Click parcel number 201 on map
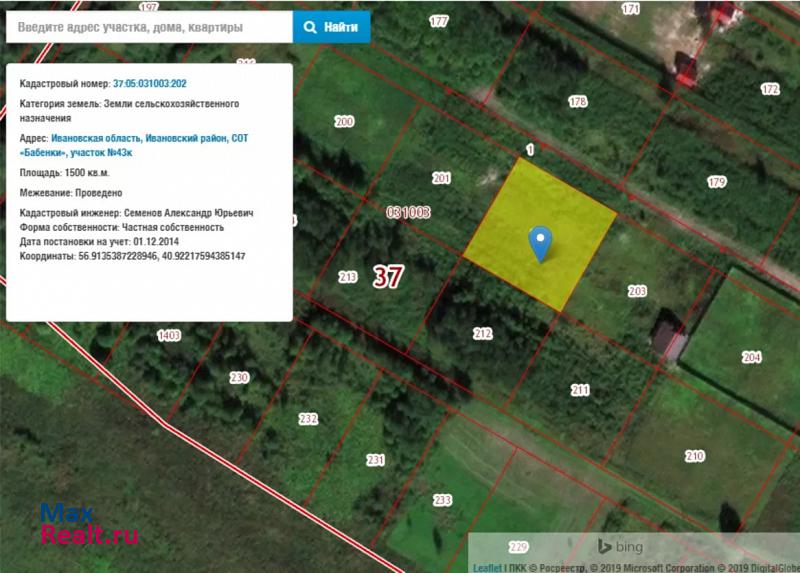 (x=441, y=178)
